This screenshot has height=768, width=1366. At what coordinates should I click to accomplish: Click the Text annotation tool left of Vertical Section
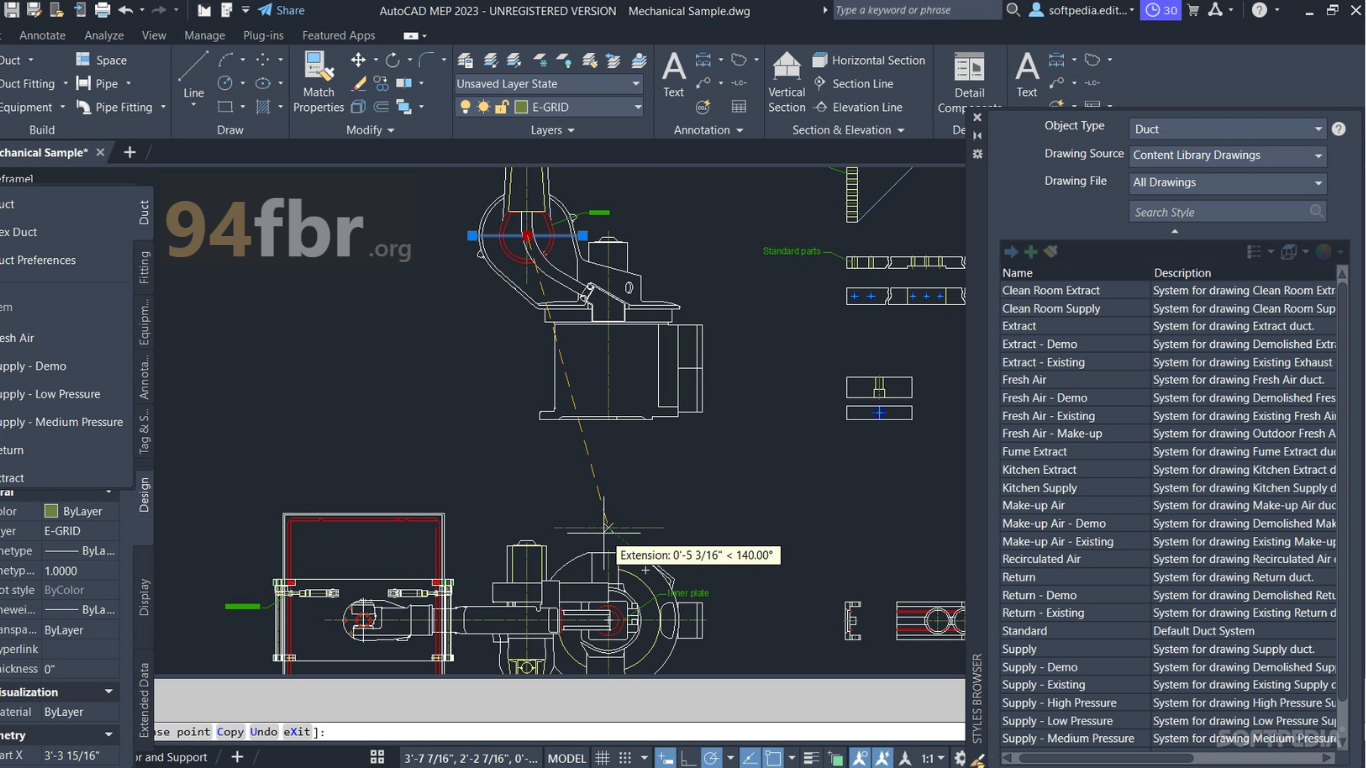pyautogui.click(x=674, y=75)
